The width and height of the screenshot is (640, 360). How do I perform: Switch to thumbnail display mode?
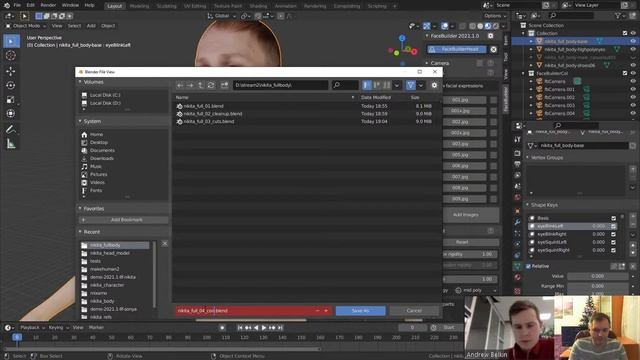[x=386, y=85]
